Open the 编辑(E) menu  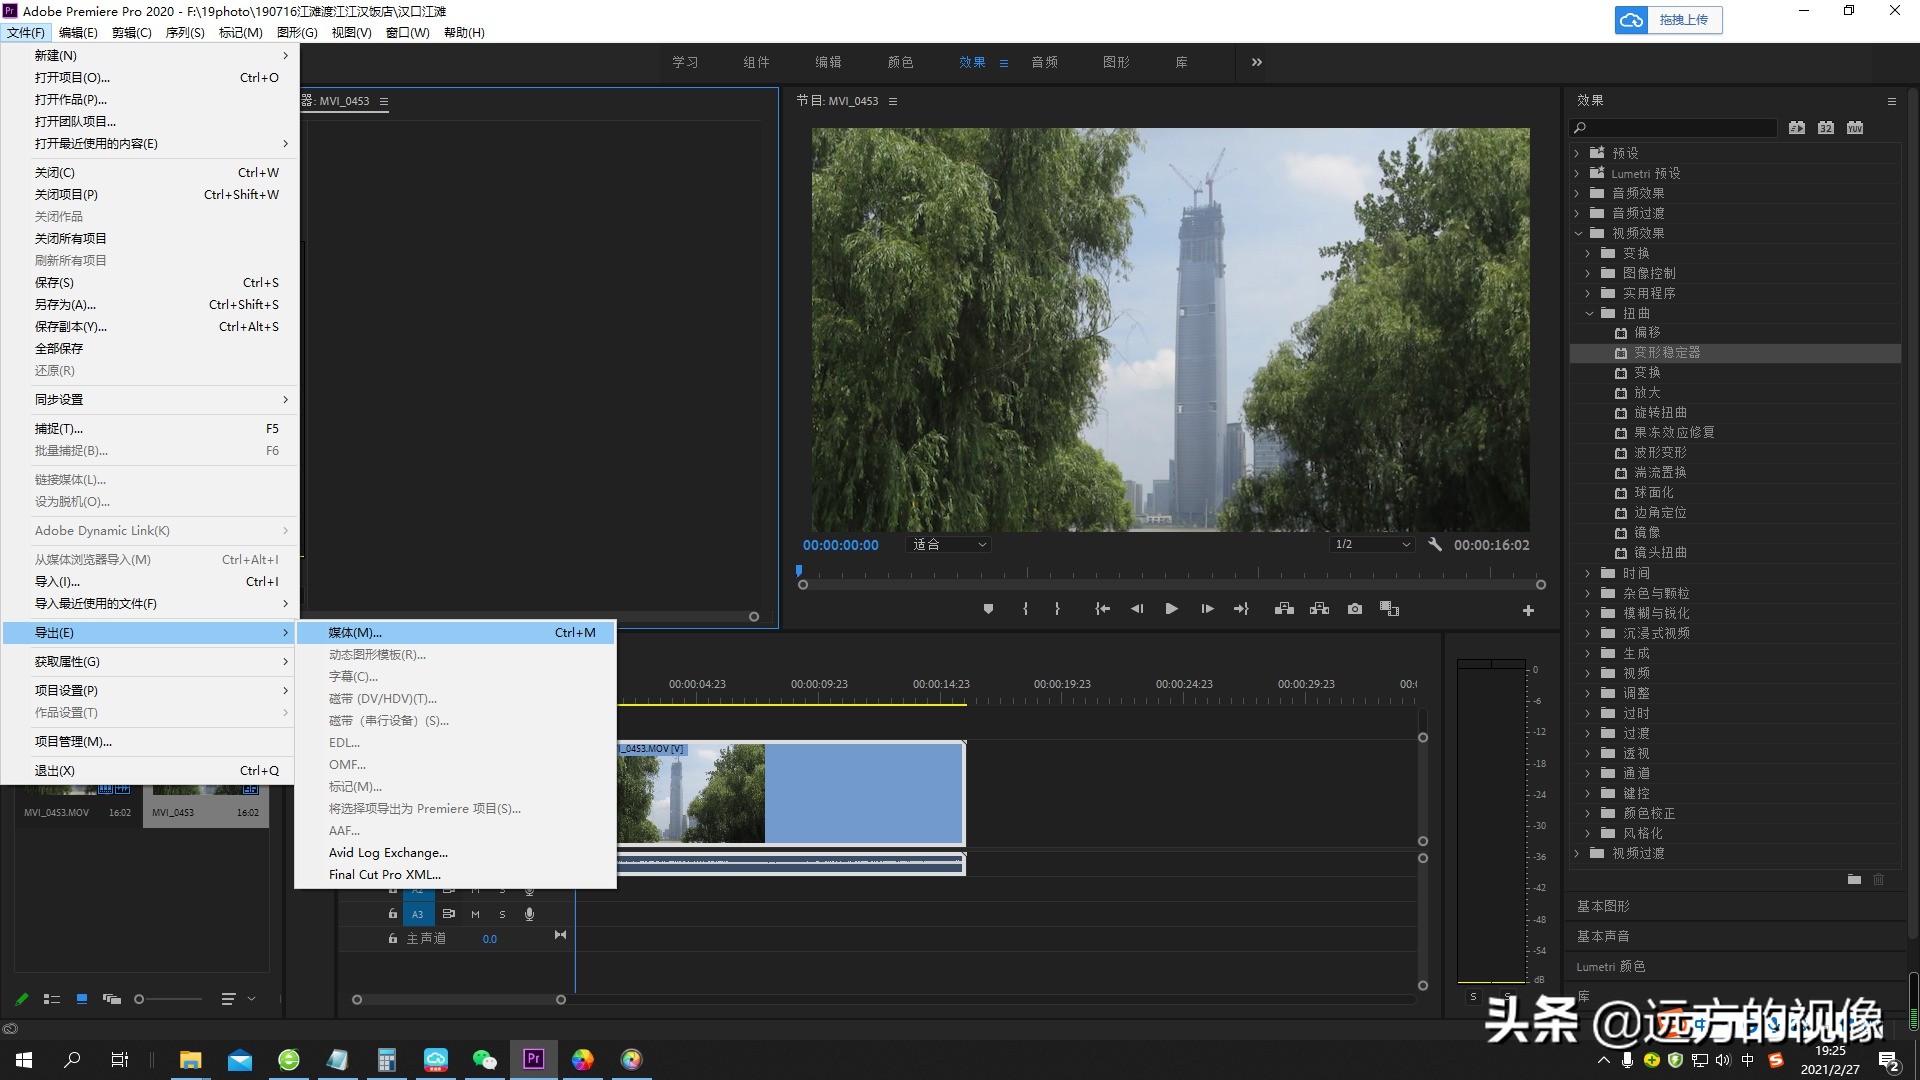click(78, 32)
